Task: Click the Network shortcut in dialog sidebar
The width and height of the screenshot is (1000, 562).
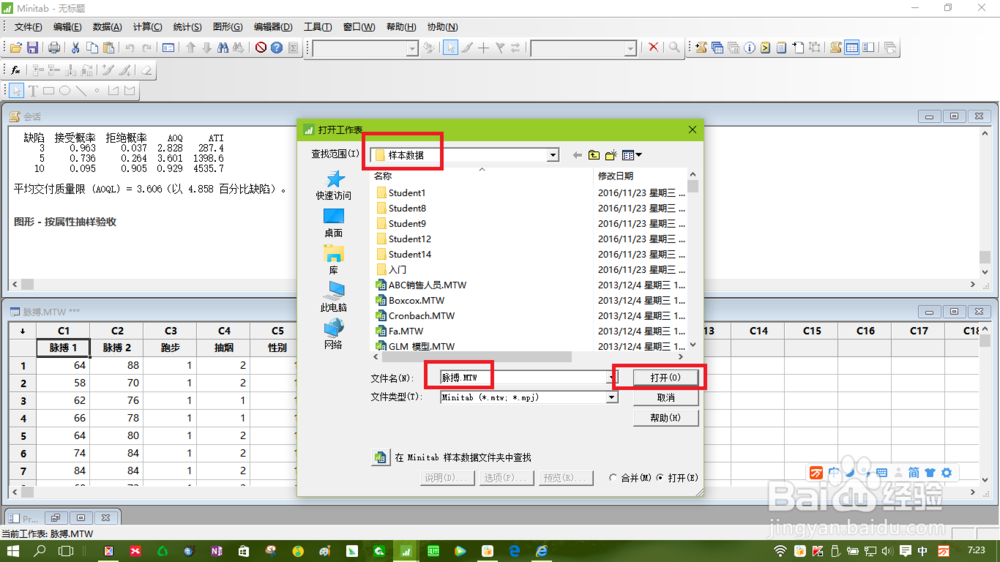Action: (x=334, y=334)
